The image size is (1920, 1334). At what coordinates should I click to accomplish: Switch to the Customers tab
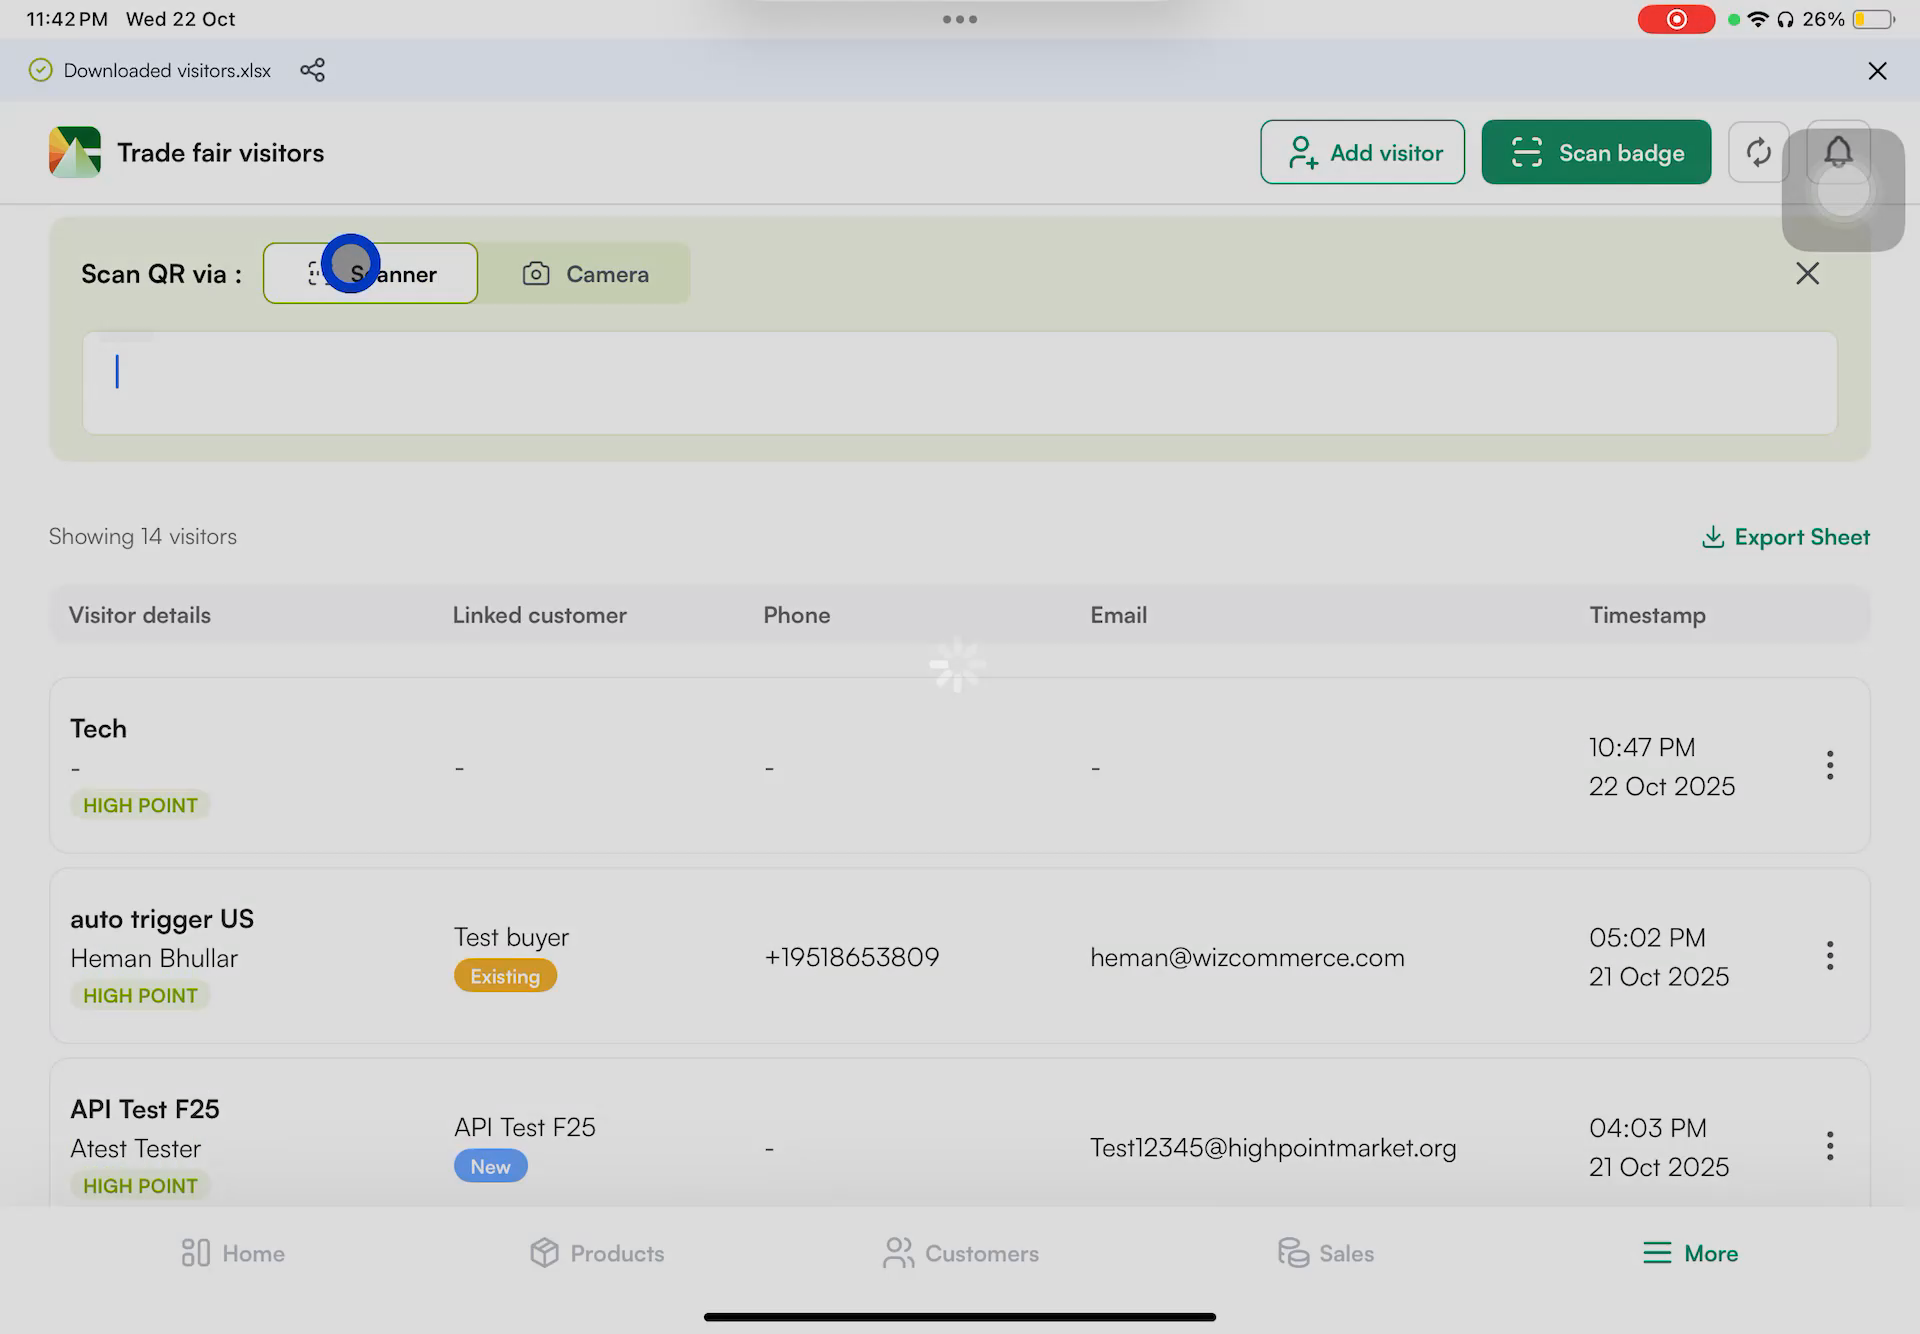960,1253
